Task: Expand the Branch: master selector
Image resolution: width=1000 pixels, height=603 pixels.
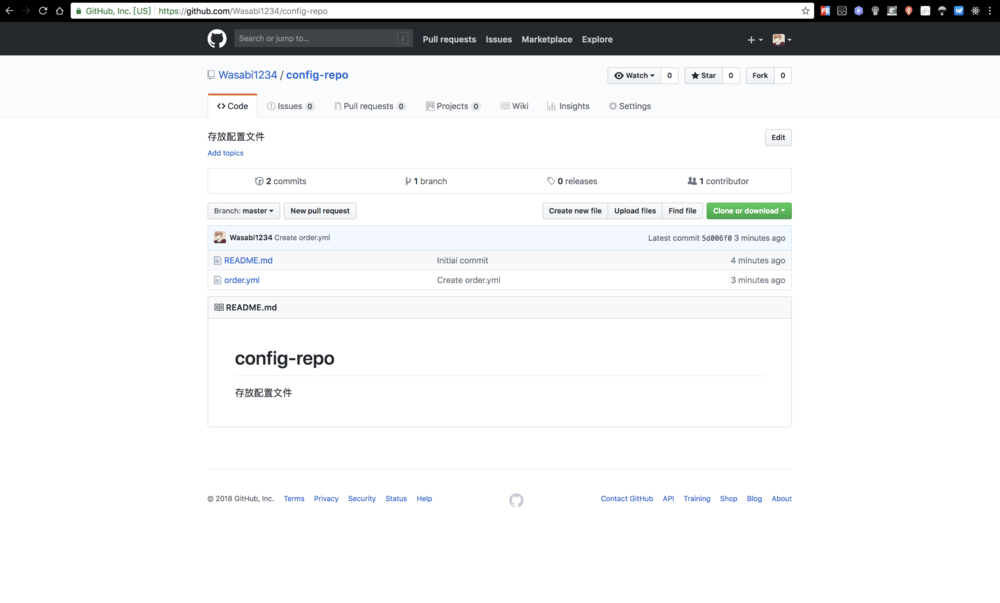Action: pos(244,211)
